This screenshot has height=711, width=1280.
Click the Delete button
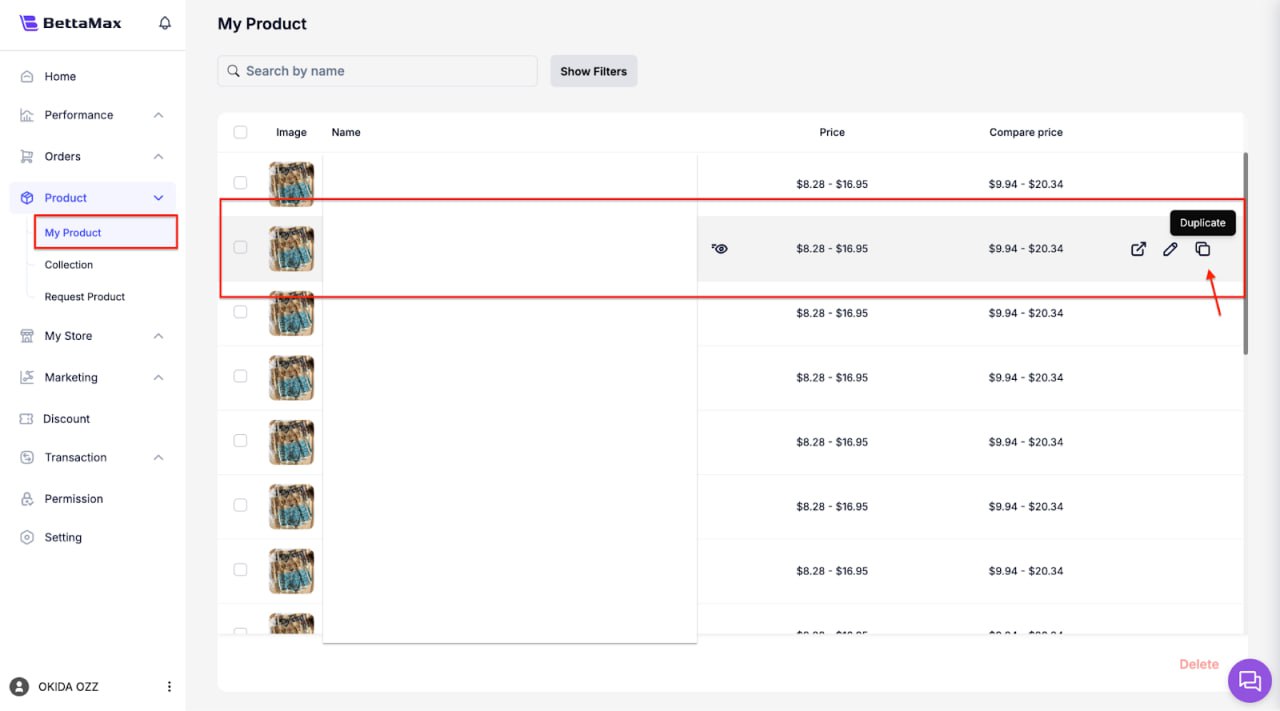pos(1198,664)
